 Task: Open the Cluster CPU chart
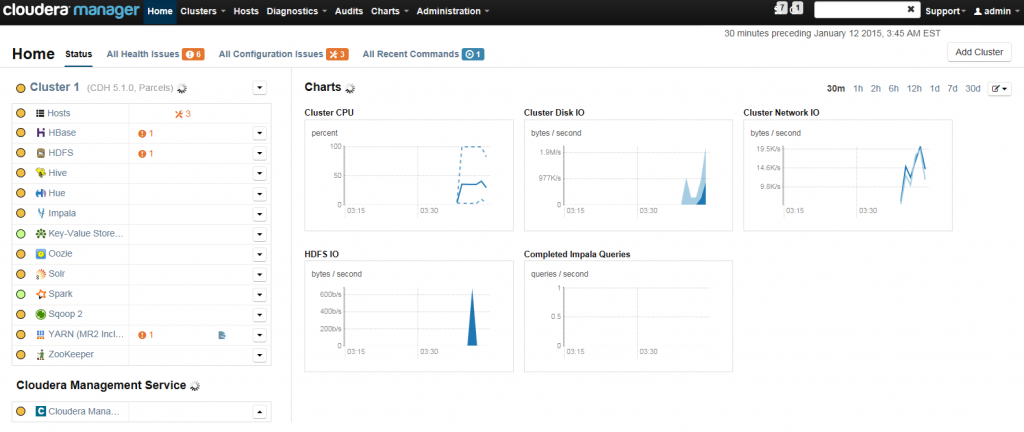pos(409,175)
